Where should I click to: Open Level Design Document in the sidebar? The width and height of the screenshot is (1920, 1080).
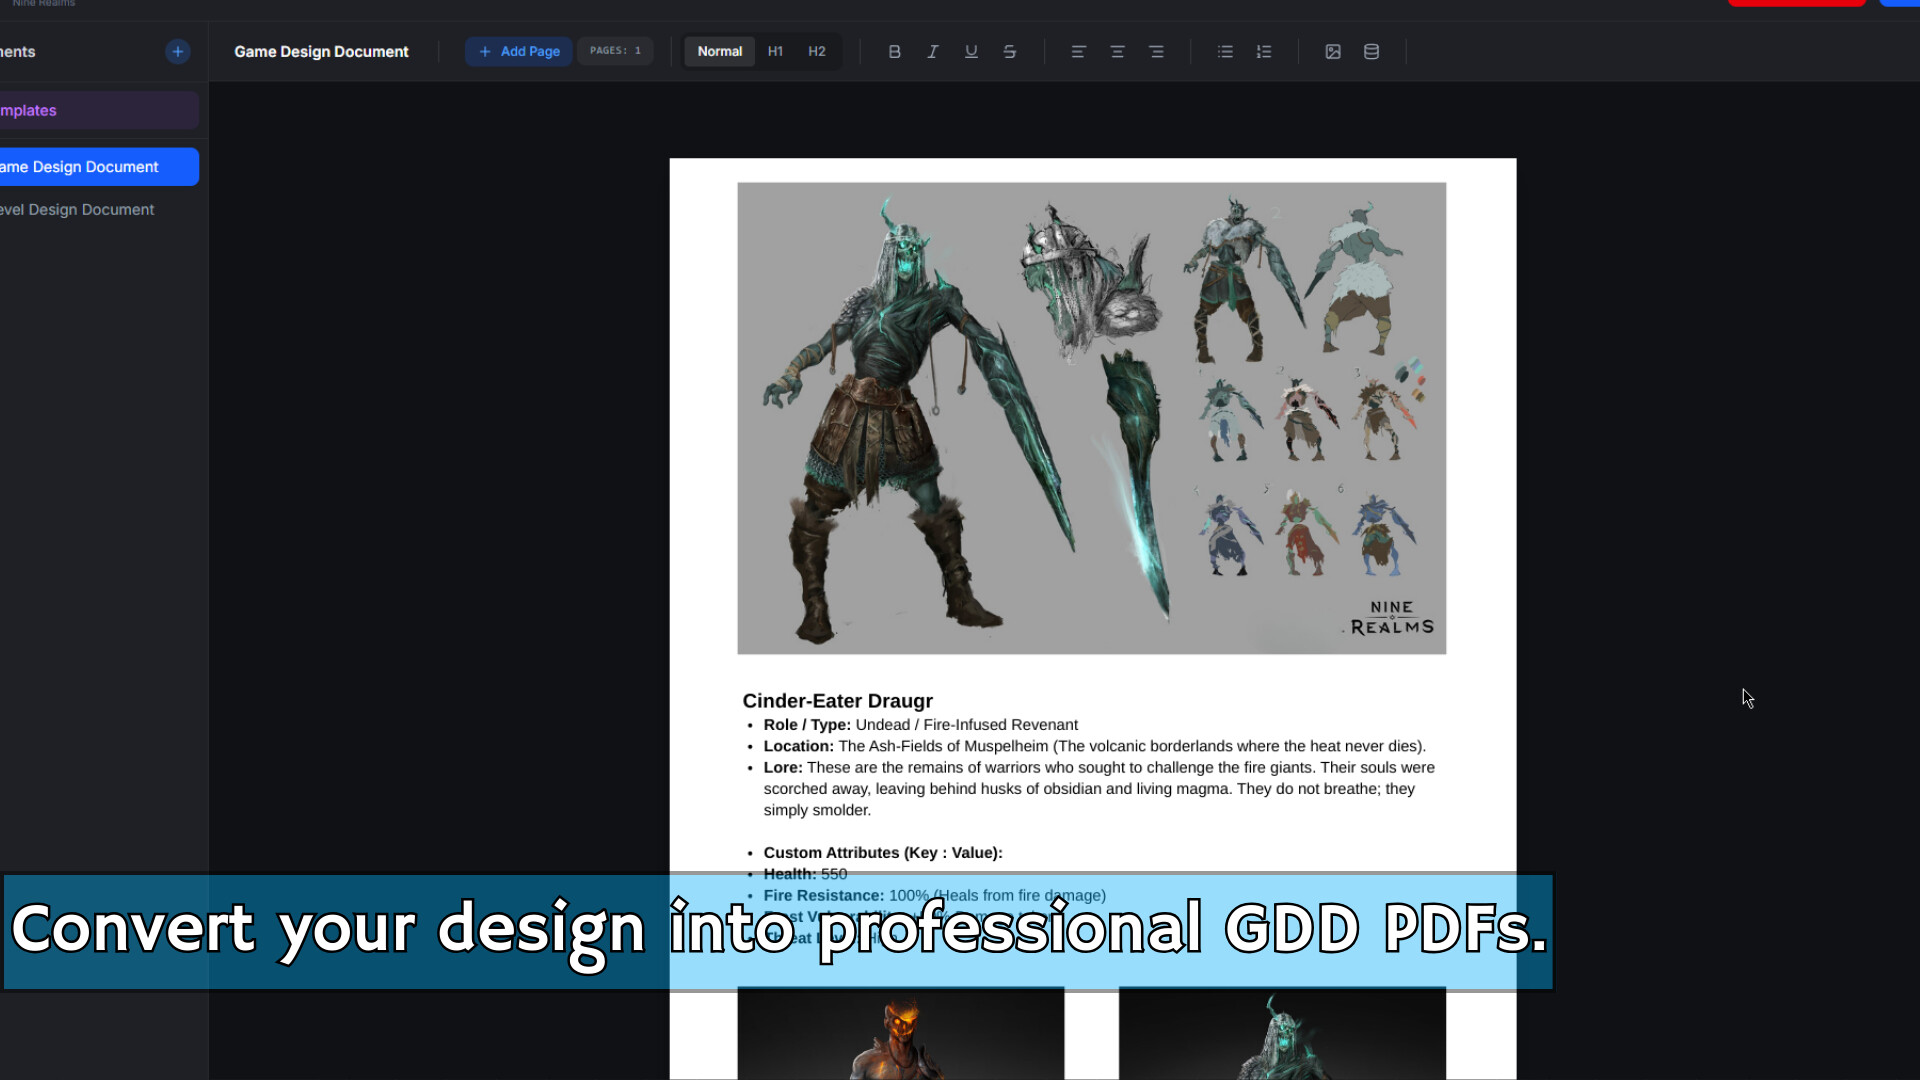77,210
